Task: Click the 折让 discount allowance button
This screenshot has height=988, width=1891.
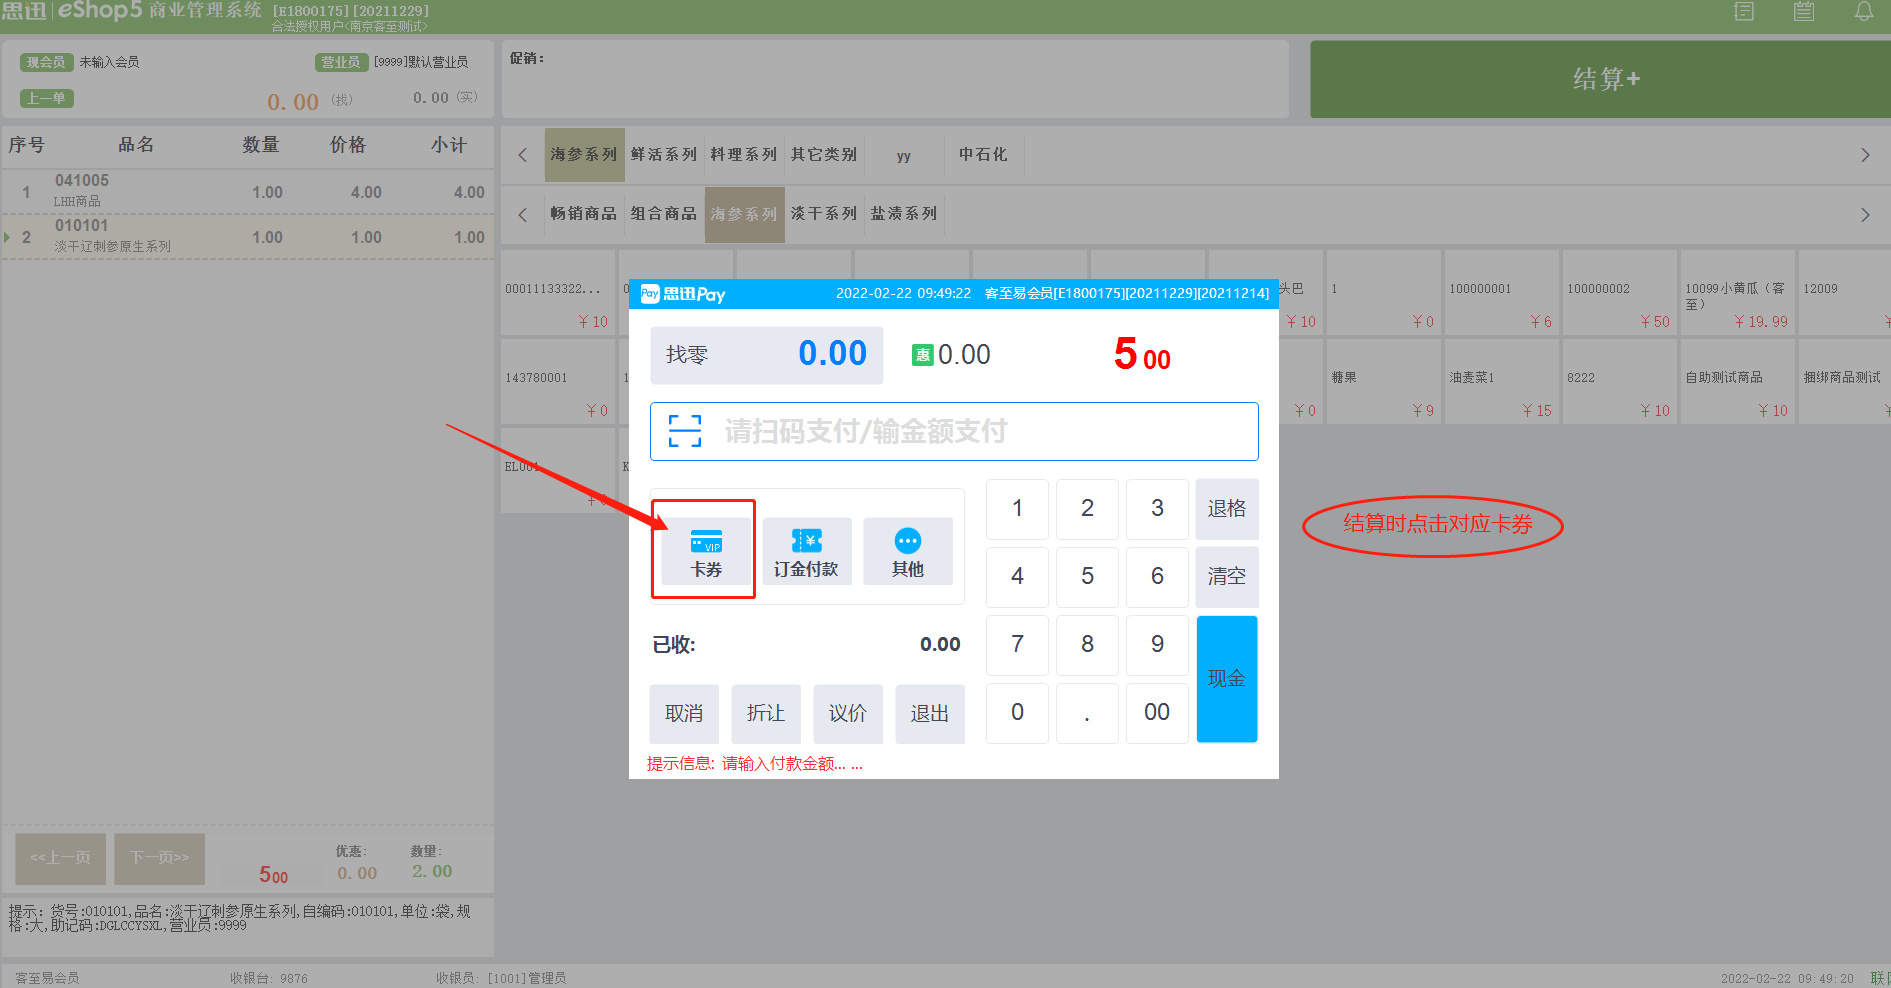Action: 766,713
